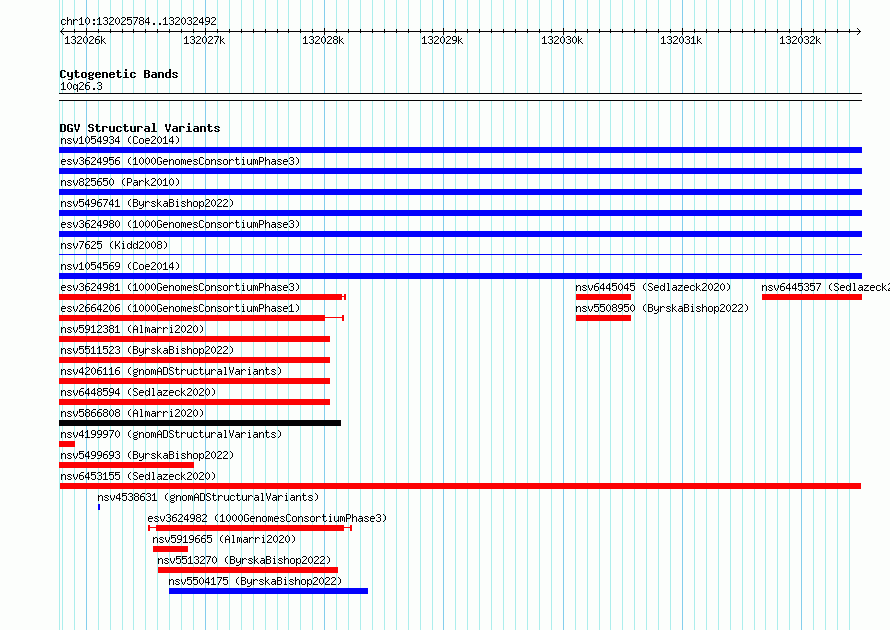Open the nsv1054569 (Coe2014) variant label

[120, 266]
